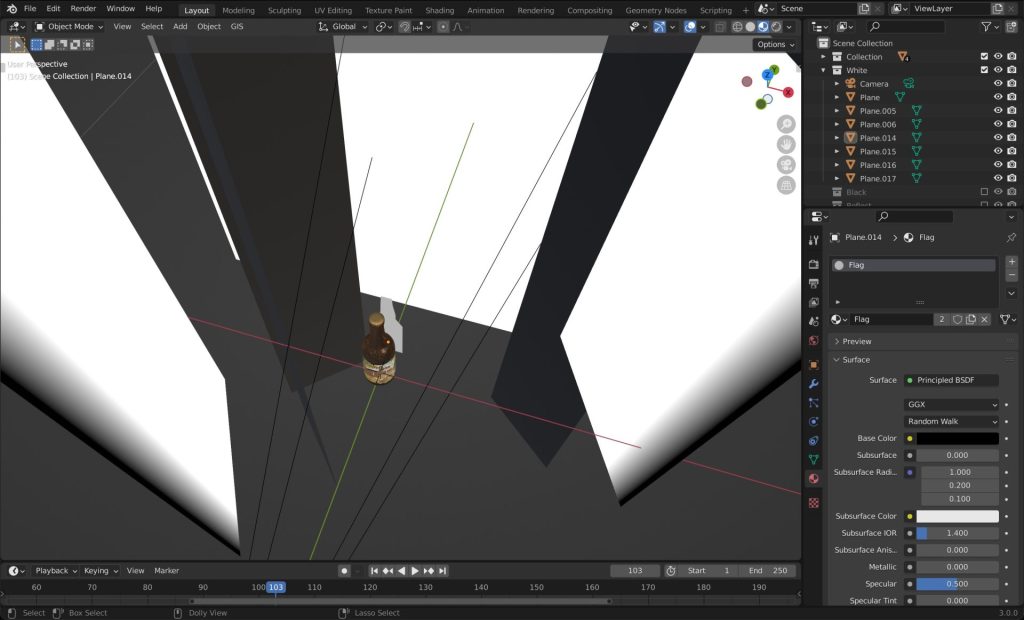
Task: Open the Render menu
Action: [83, 9]
